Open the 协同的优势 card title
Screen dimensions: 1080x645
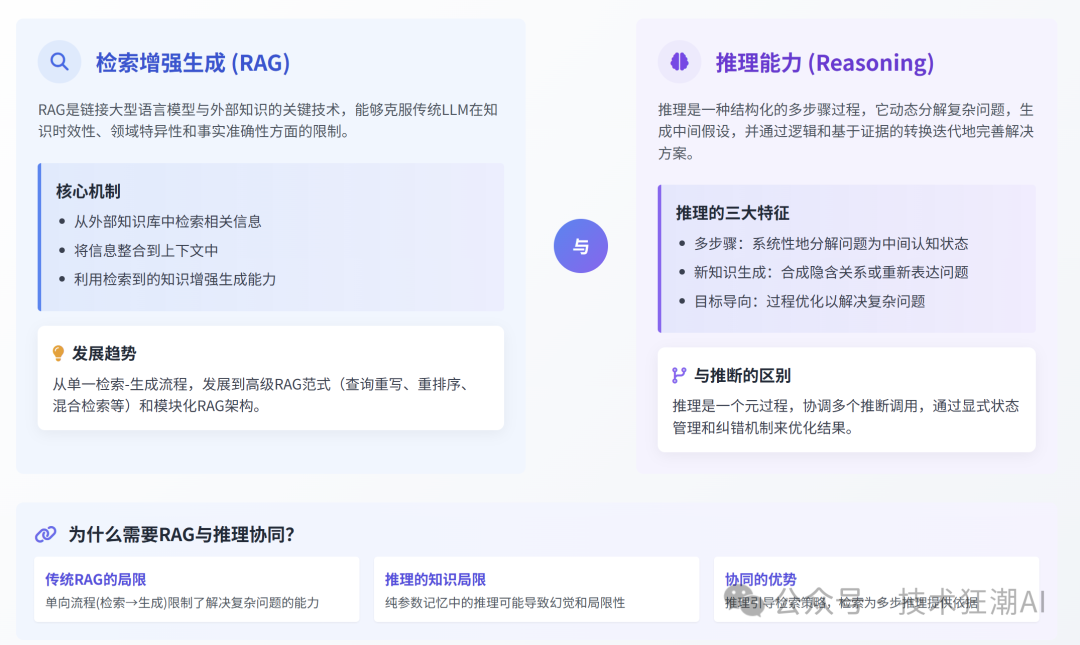pyautogui.click(x=760, y=580)
